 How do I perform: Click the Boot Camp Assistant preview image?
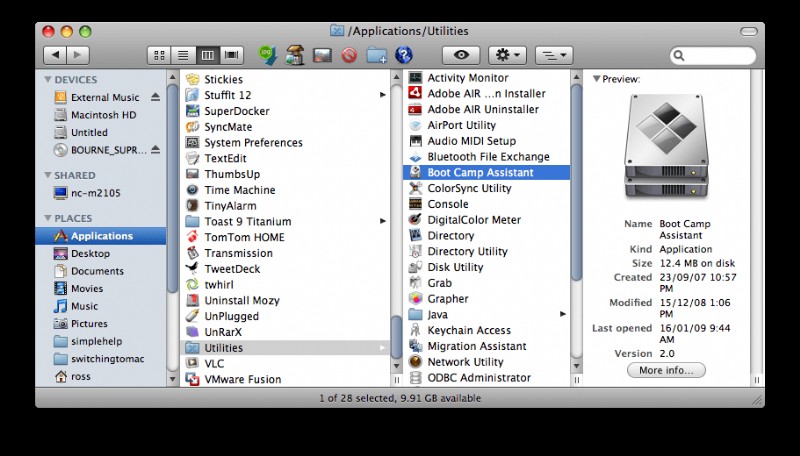point(666,147)
